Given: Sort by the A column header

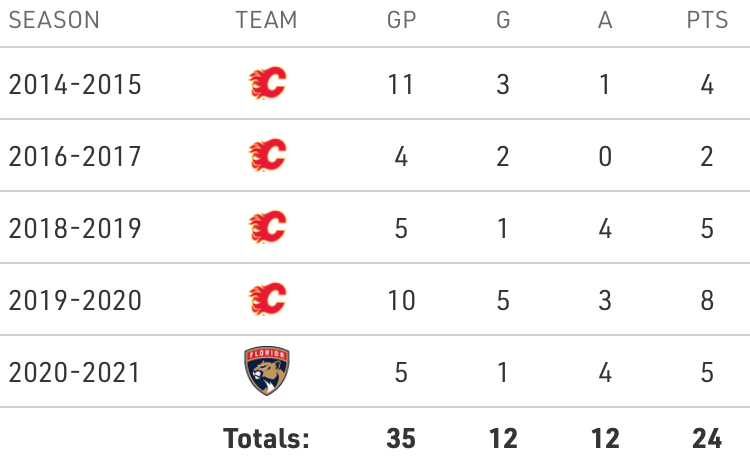Looking at the screenshot, I should point(605,20).
